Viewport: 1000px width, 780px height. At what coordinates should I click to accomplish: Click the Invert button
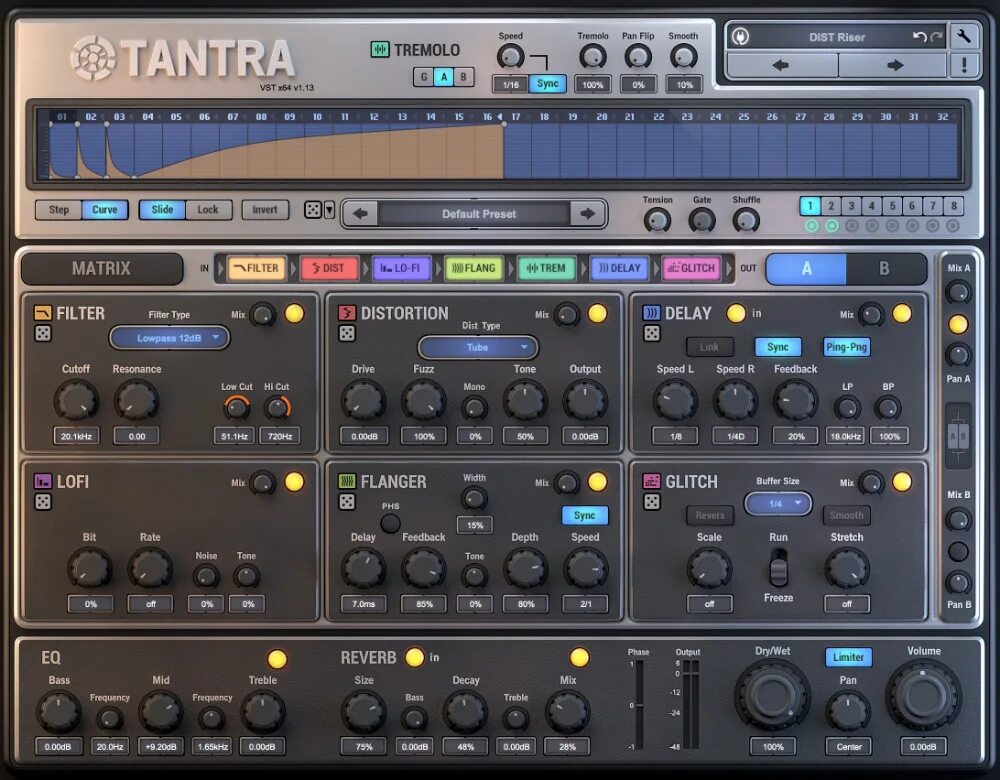click(x=265, y=210)
